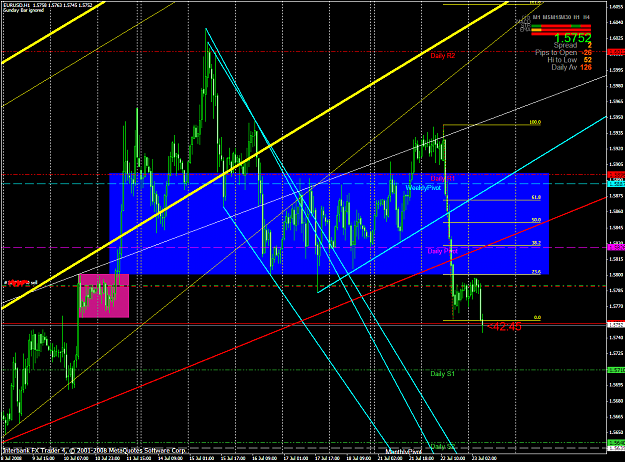Click the Spread label
This screenshot has width=625, height=462.
(565, 45)
